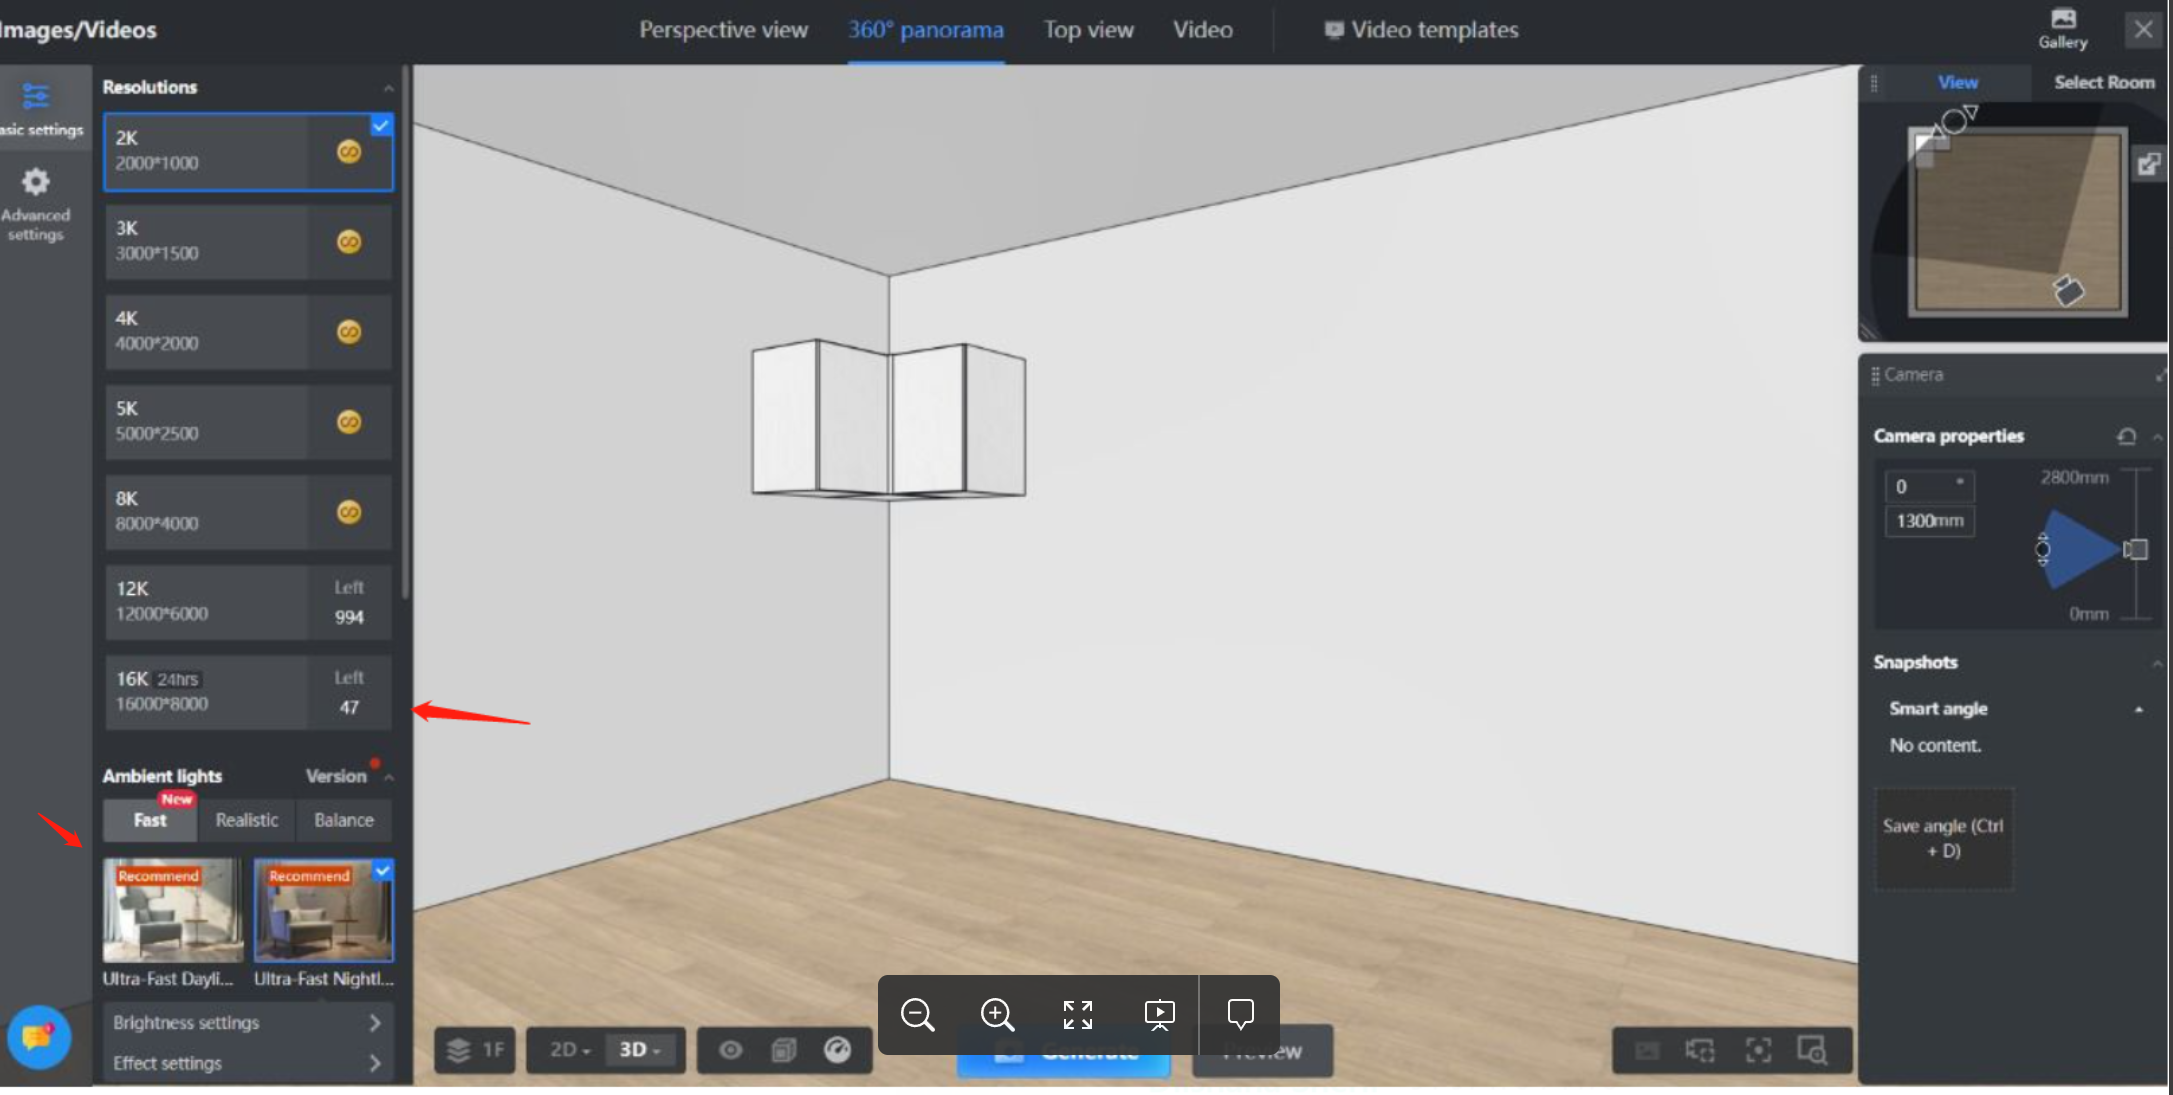Expand the Effect settings row
The height and width of the screenshot is (1095, 2173).
click(247, 1063)
